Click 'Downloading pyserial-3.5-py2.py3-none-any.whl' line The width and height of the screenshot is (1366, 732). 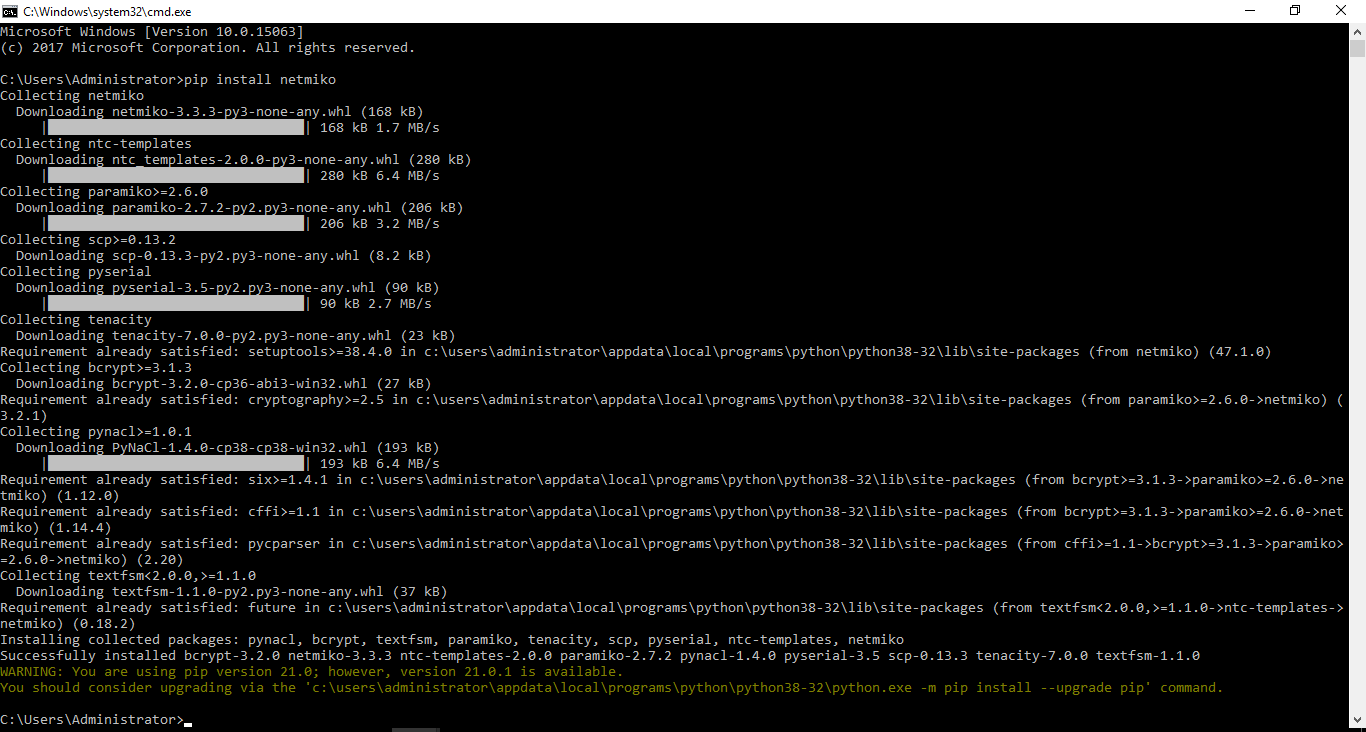[x=227, y=288]
